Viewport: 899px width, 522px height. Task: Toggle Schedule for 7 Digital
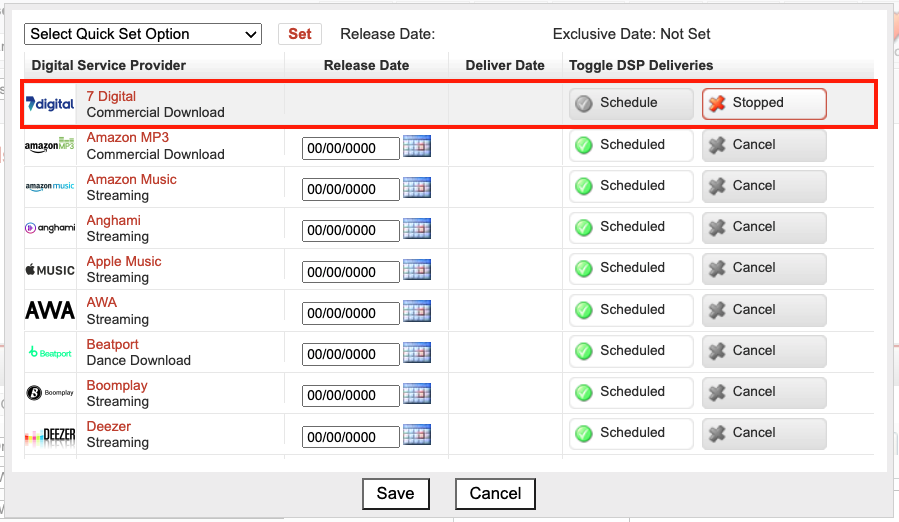click(631, 103)
